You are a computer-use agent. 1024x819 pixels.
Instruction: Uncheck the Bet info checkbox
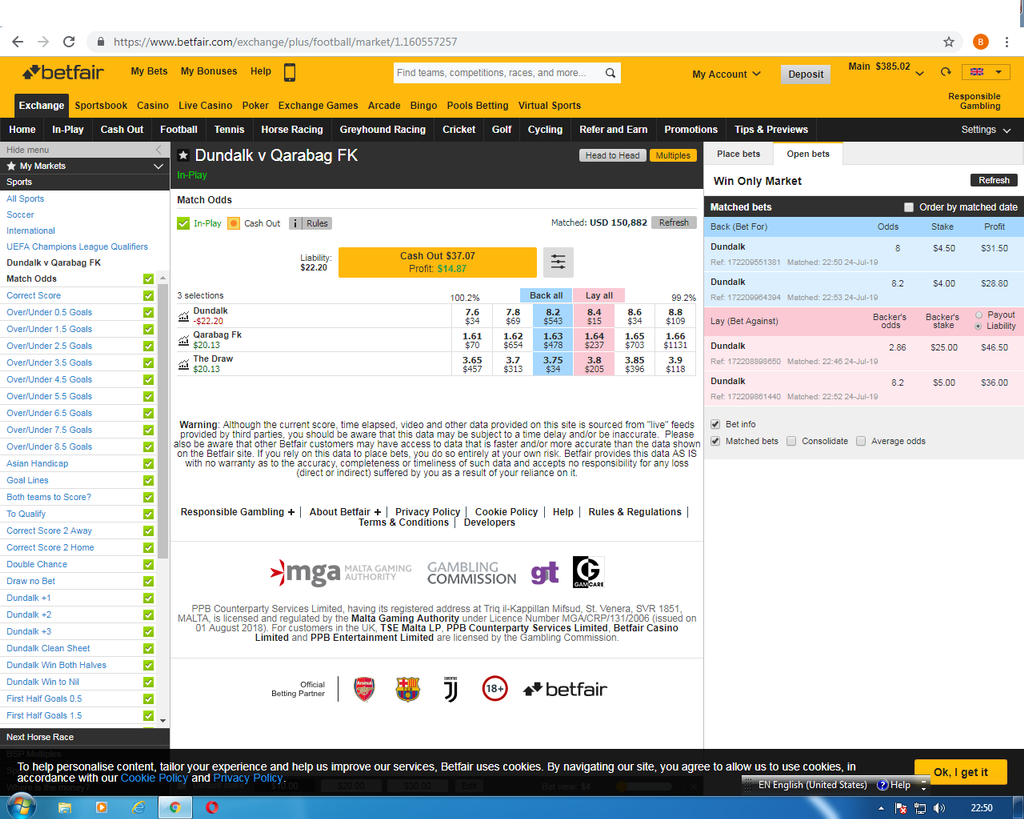715,424
